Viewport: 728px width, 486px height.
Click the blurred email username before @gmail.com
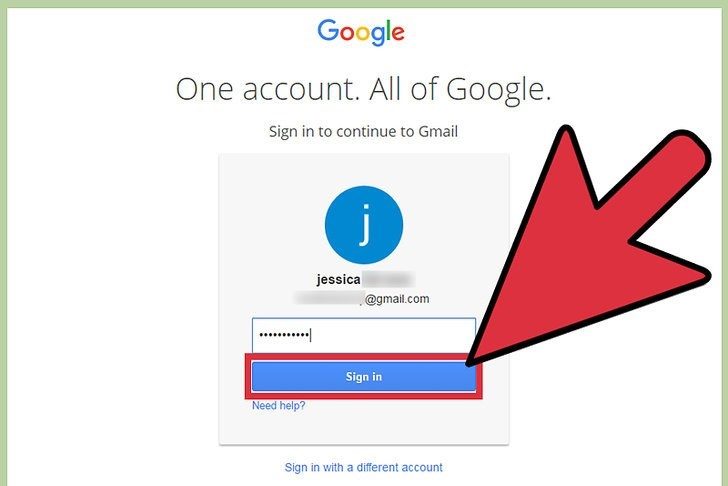328,298
